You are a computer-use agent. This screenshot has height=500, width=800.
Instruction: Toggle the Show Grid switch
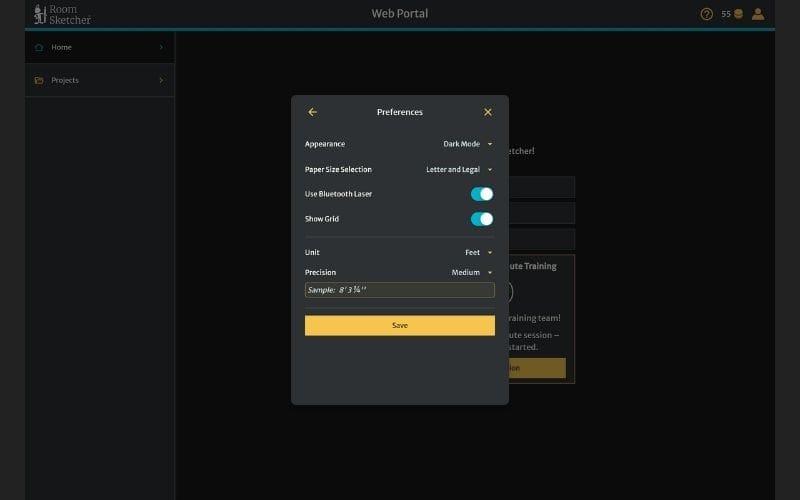(x=482, y=219)
